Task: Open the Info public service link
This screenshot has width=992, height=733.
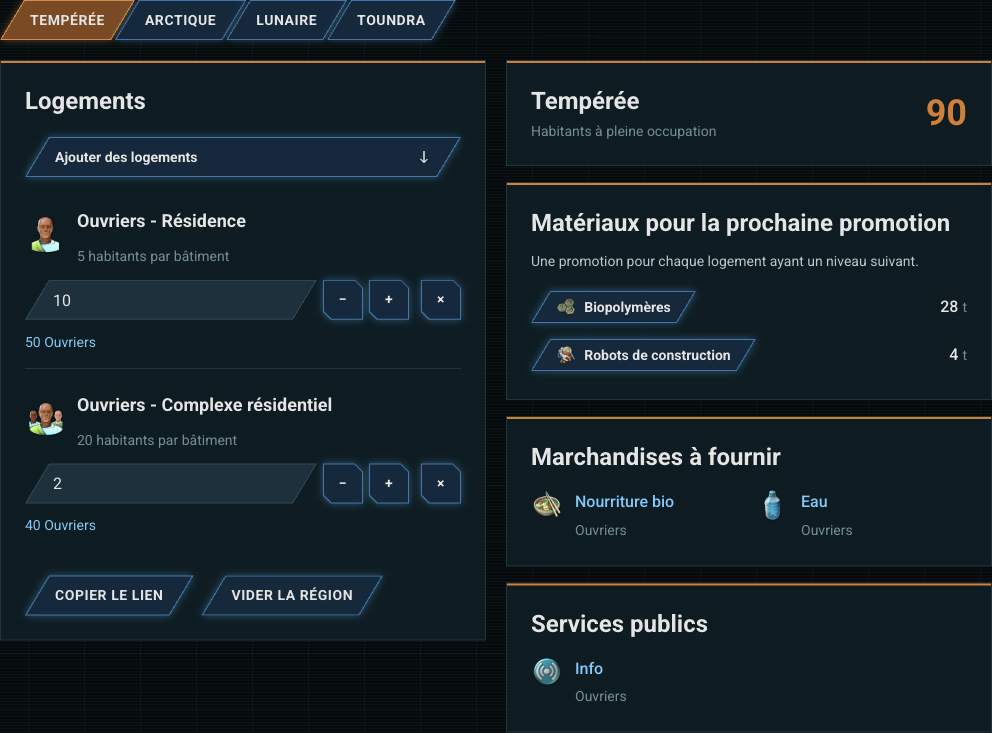Action: tap(589, 668)
